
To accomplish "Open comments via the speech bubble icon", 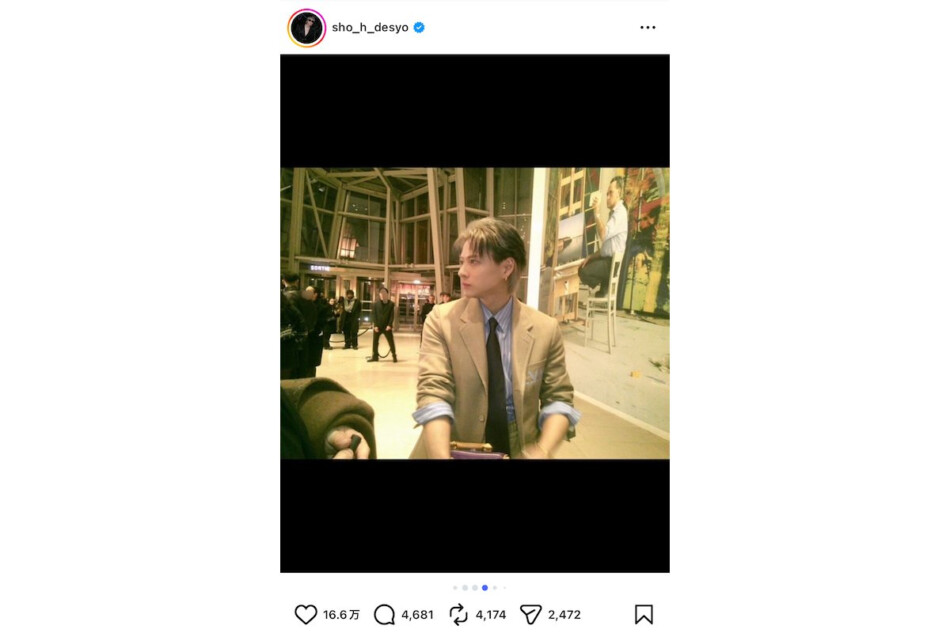I will pyautogui.click(x=384, y=614).
